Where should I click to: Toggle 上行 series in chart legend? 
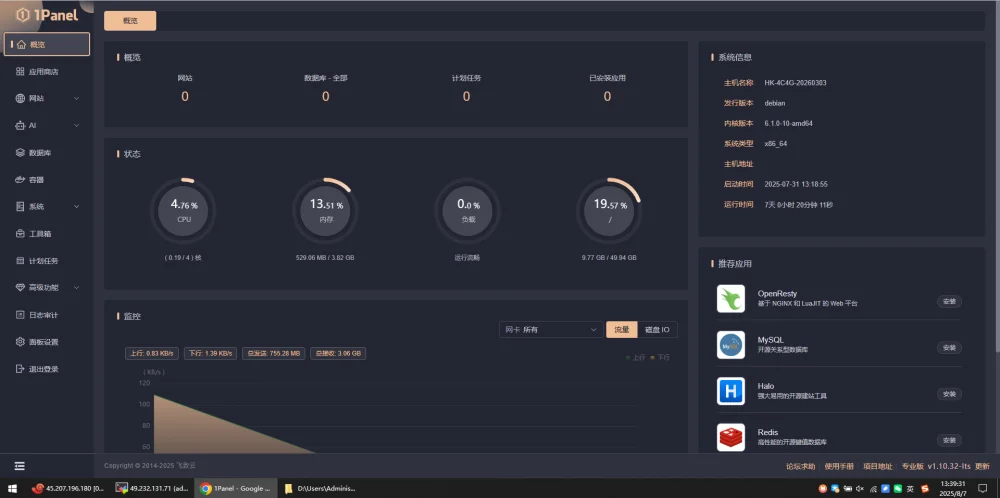(635, 357)
